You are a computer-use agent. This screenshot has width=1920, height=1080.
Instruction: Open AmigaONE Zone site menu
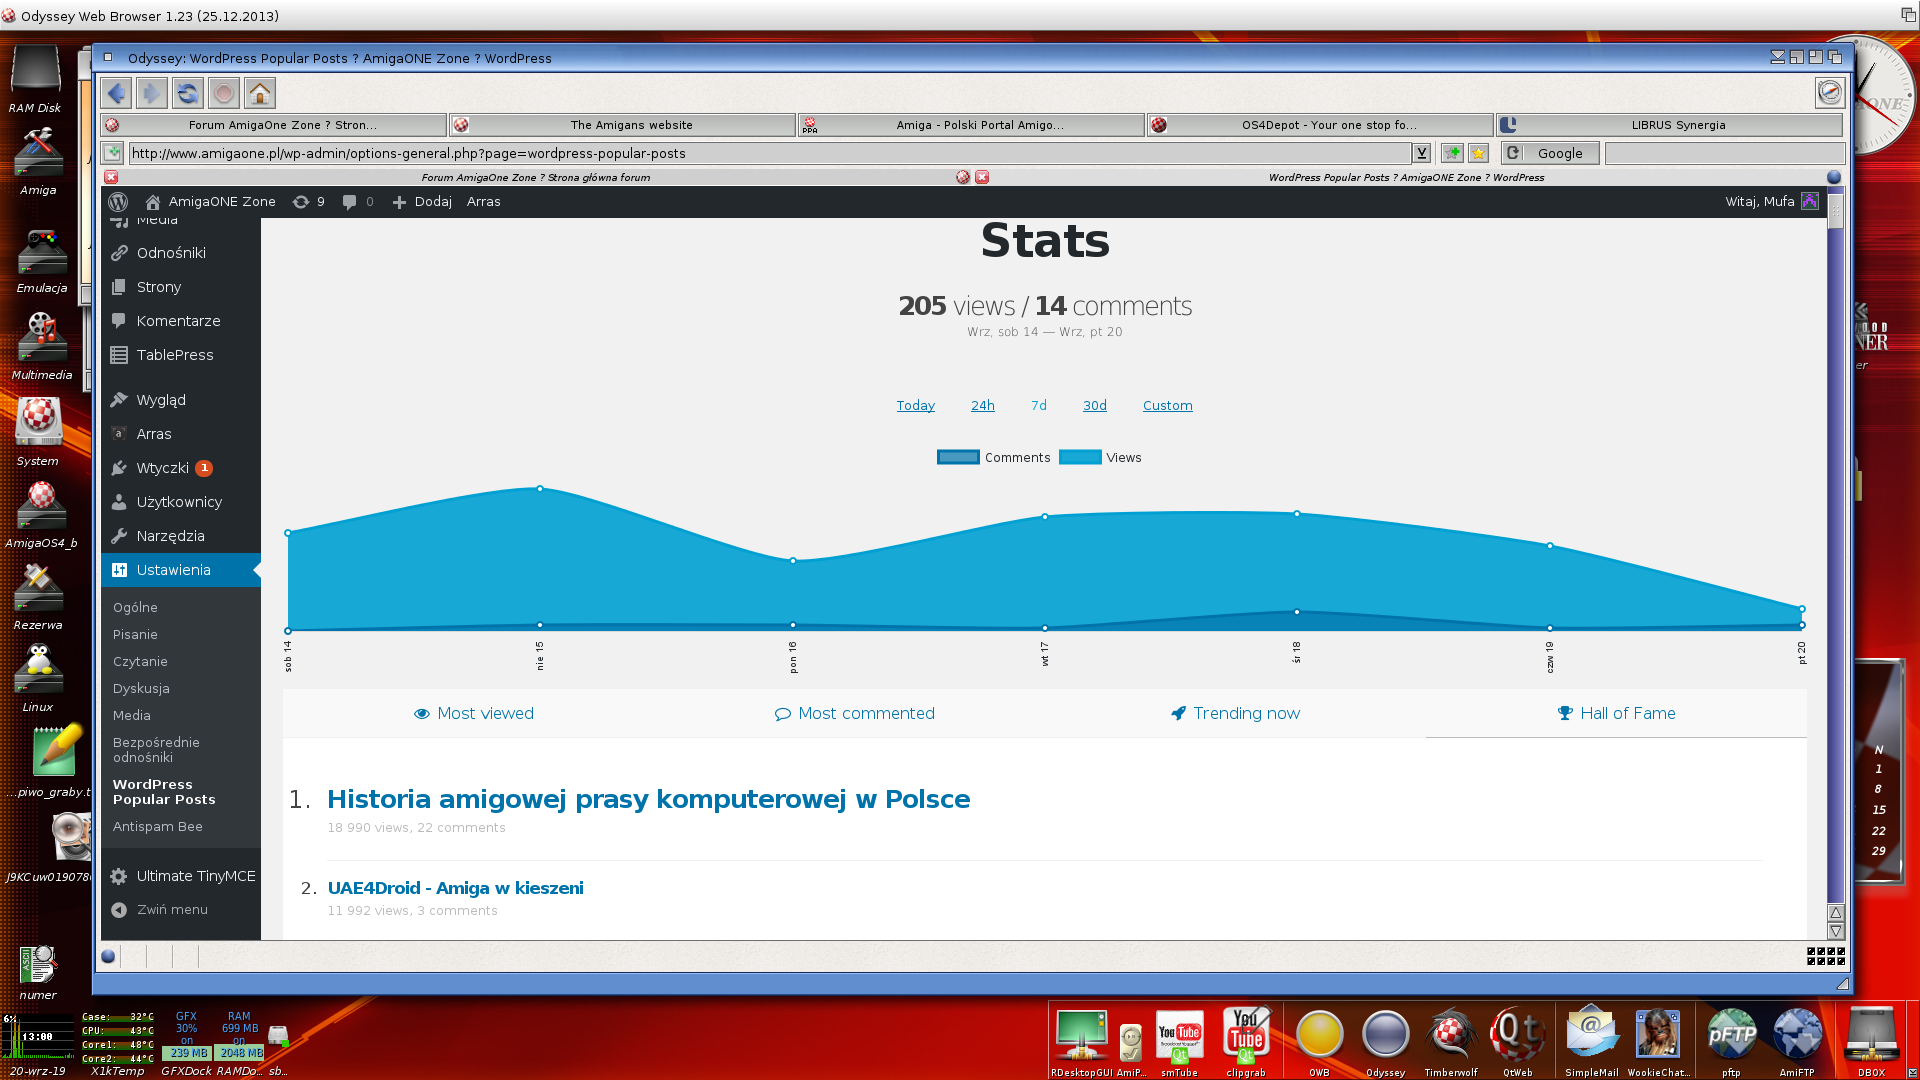click(x=210, y=202)
